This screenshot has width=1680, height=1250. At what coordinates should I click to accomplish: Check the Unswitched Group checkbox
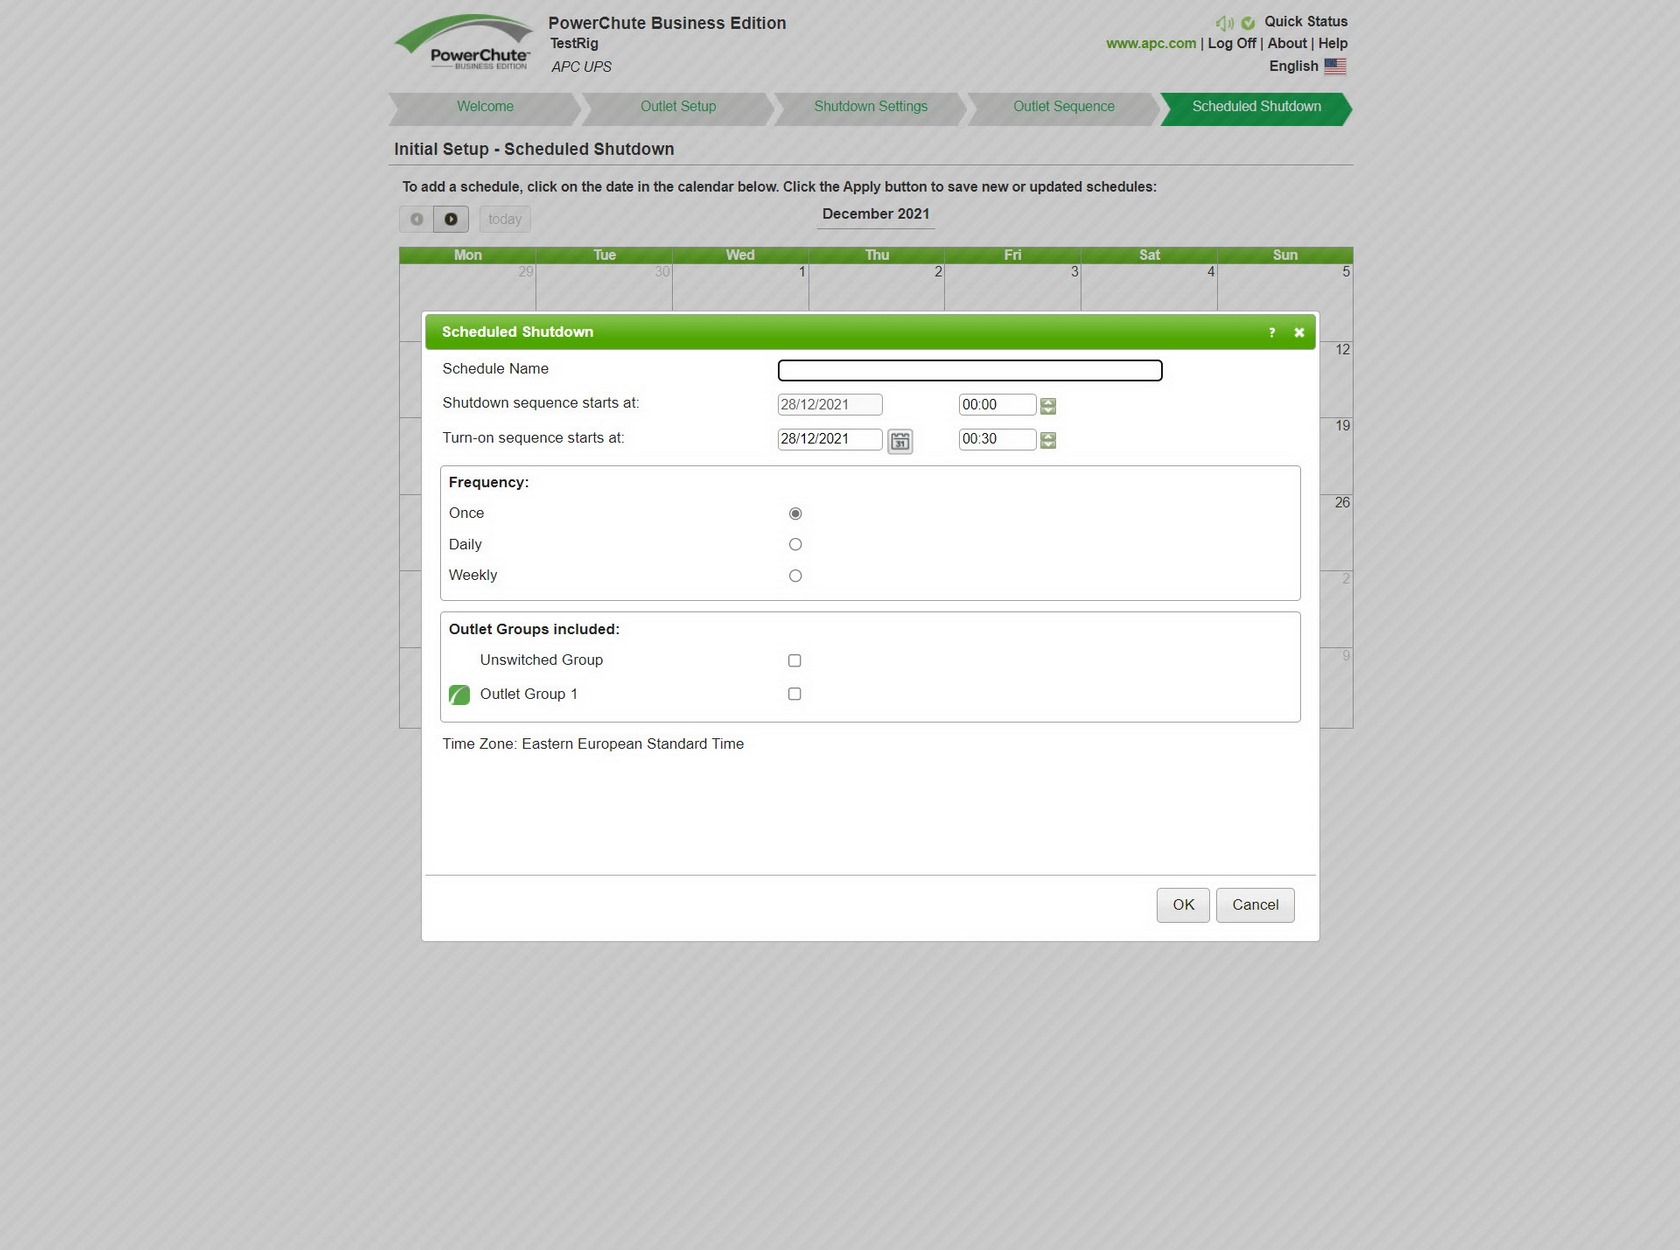coord(794,661)
